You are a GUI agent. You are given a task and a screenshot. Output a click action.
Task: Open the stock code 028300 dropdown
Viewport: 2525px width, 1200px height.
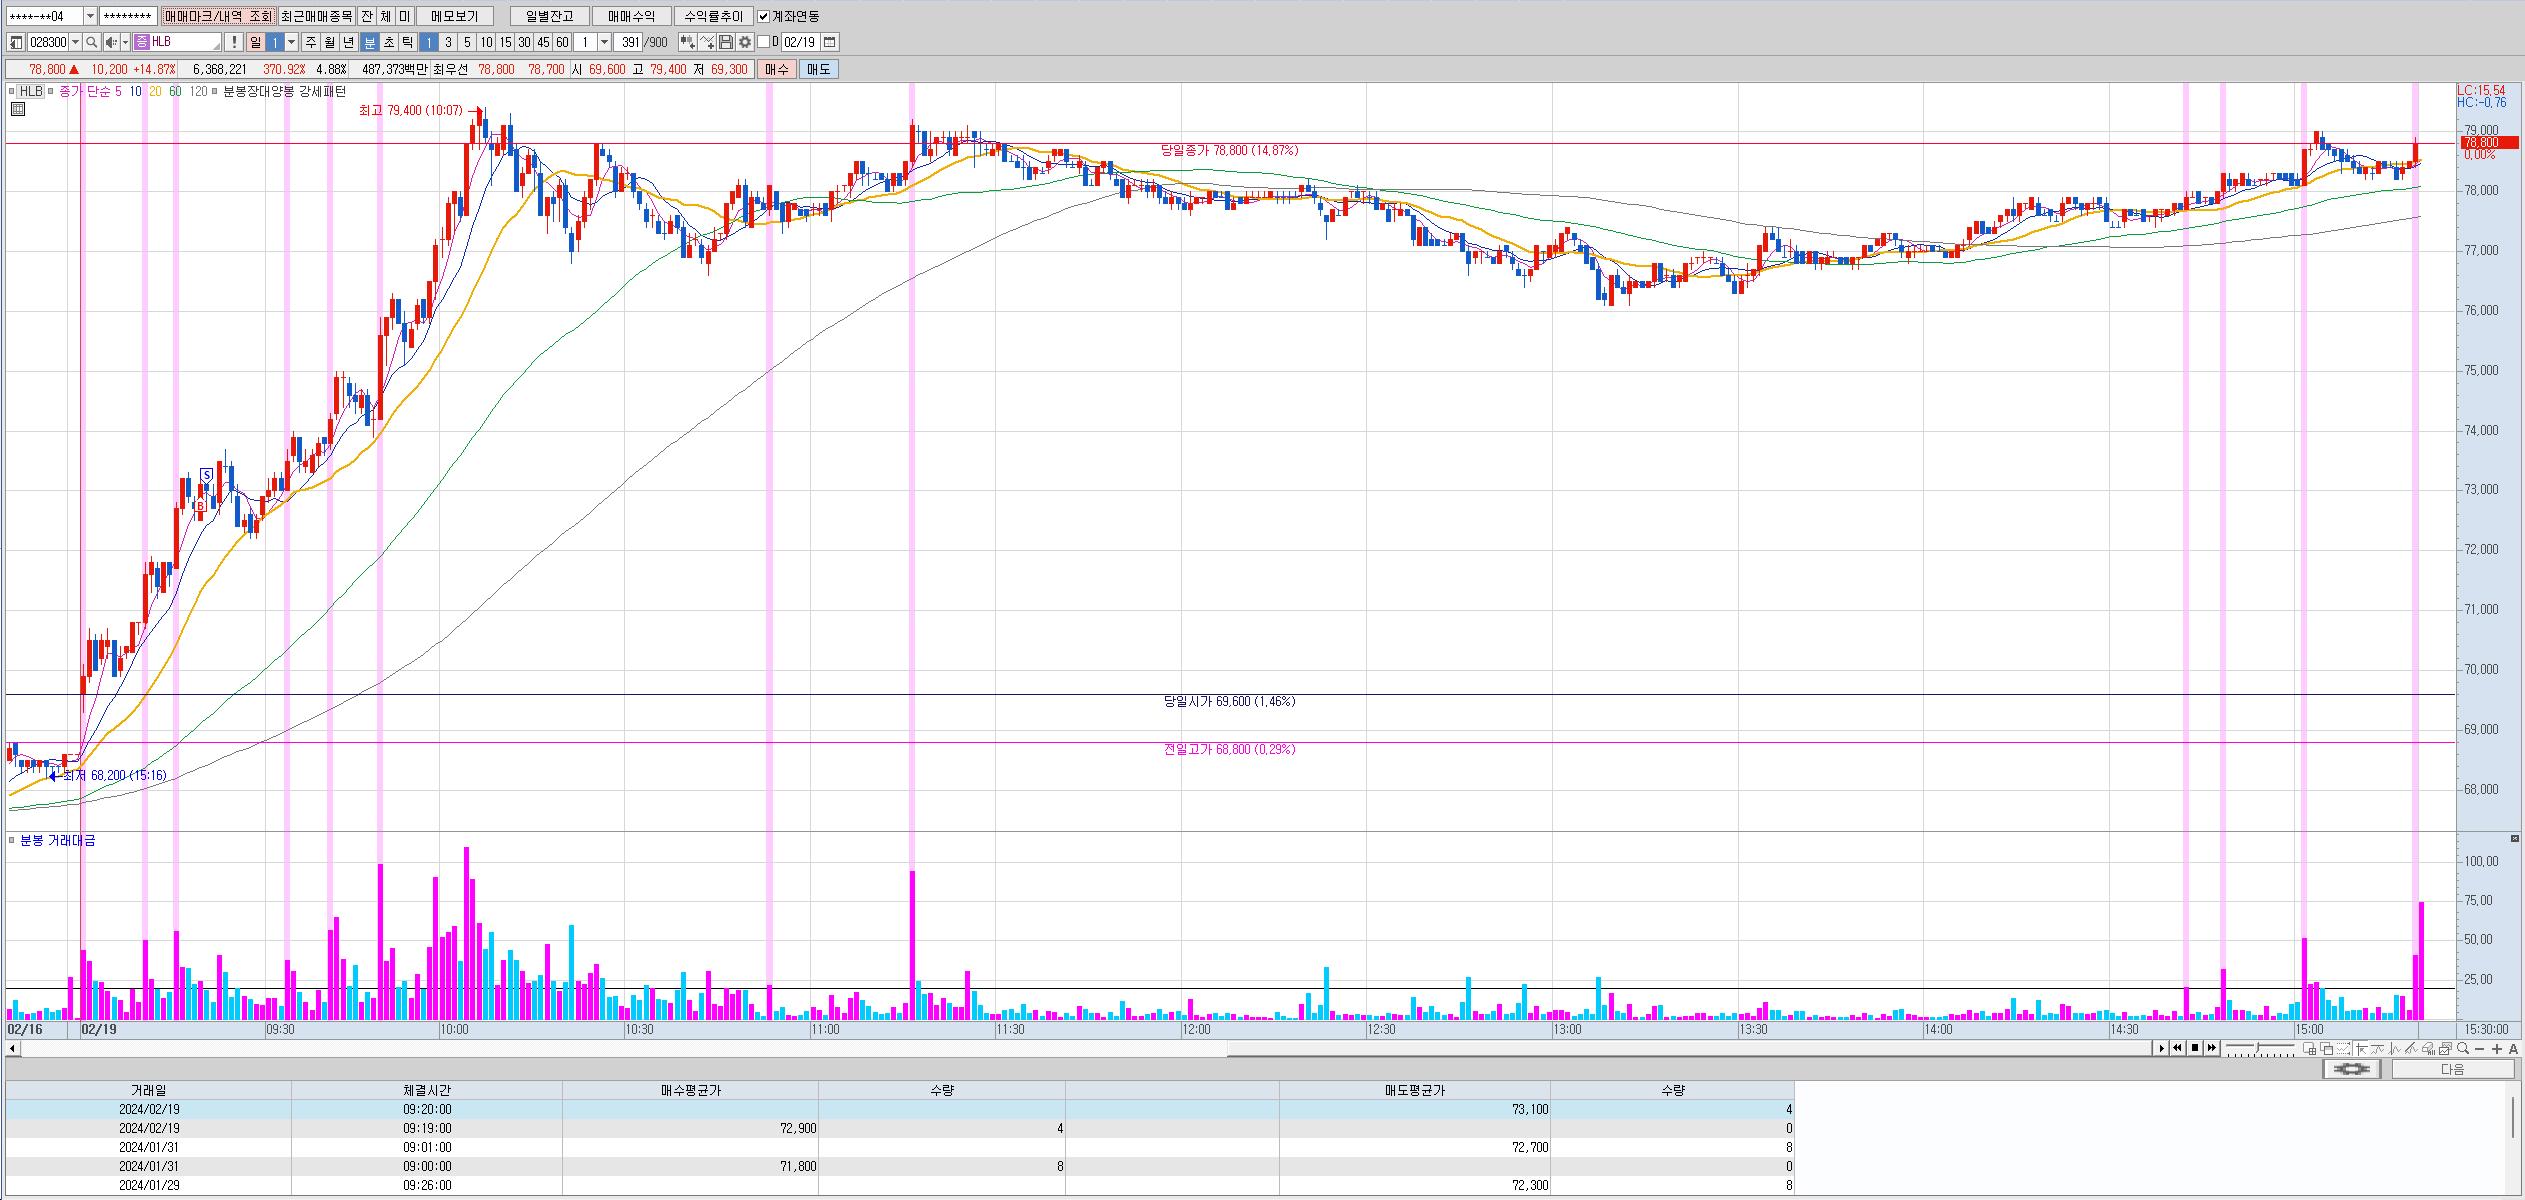(x=75, y=42)
